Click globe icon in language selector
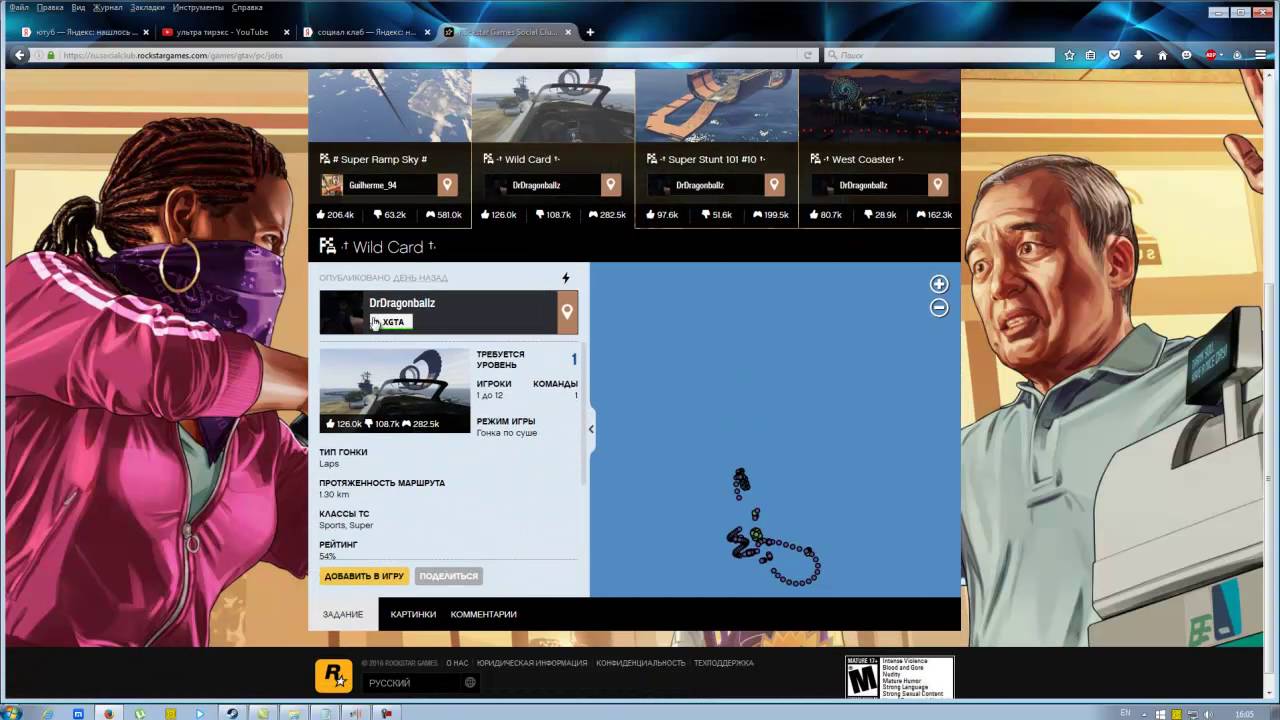The height and width of the screenshot is (720, 1280). click(x=470, y=683)
